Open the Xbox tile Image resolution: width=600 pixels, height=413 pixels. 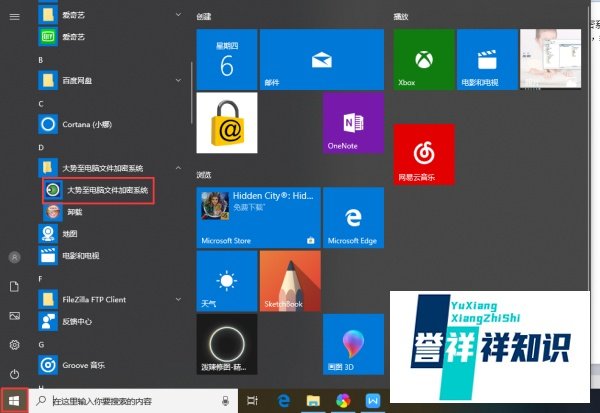[x=424, y=59]
